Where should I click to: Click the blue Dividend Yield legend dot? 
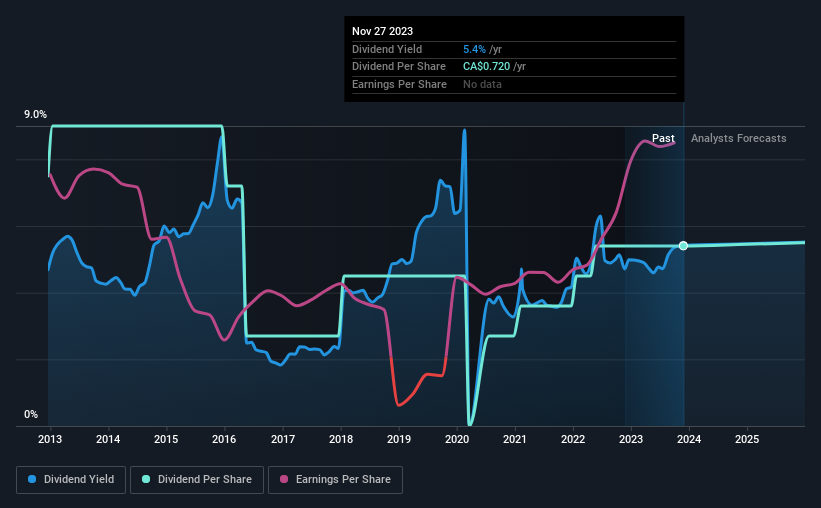coord(32,479)
